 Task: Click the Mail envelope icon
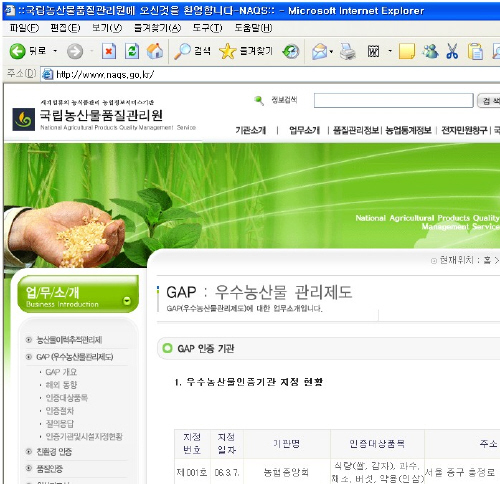click(319, 52)
